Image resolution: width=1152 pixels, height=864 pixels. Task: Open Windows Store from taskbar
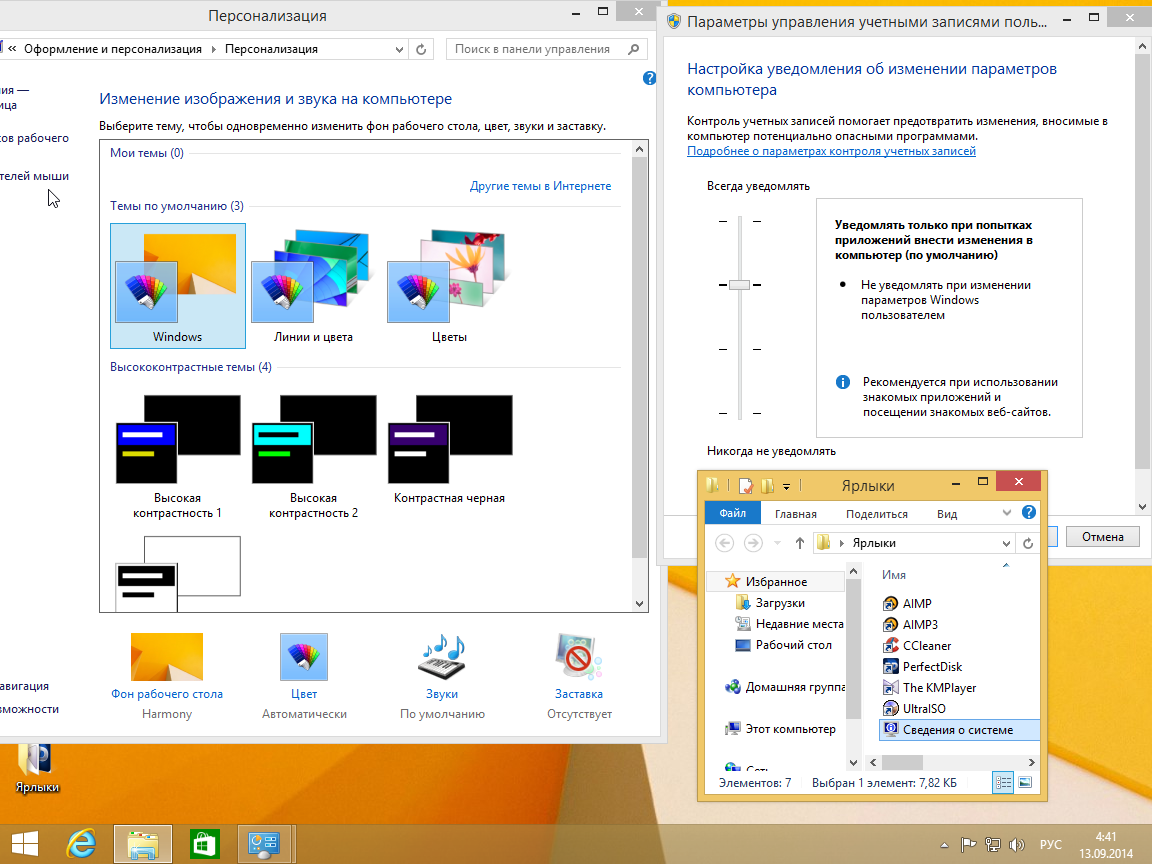pos(204,843)
